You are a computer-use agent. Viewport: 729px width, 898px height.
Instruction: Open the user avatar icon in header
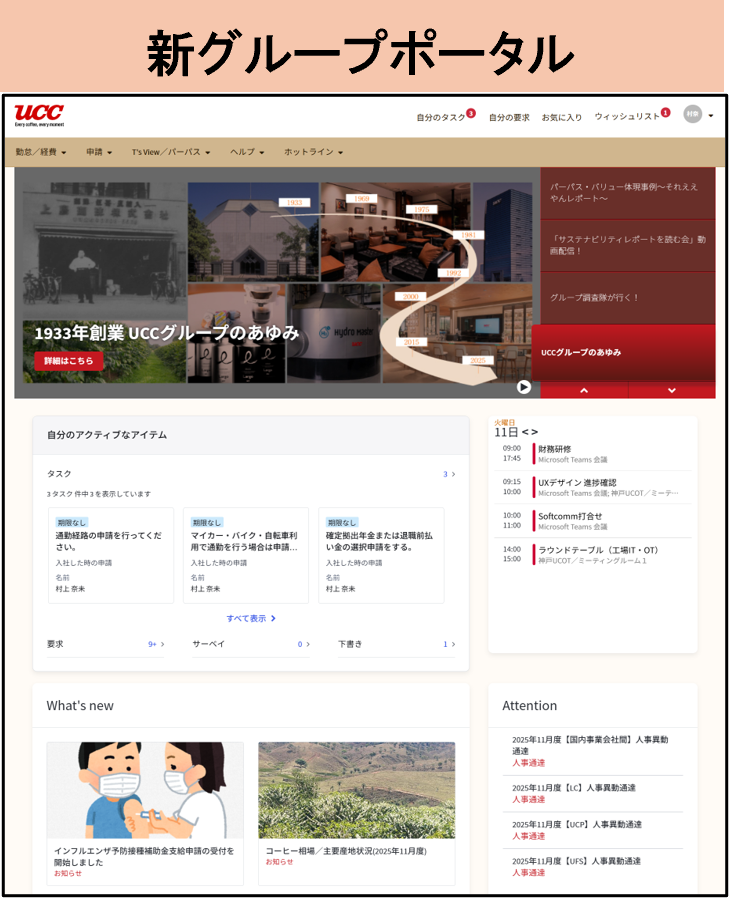pos(692,115)
